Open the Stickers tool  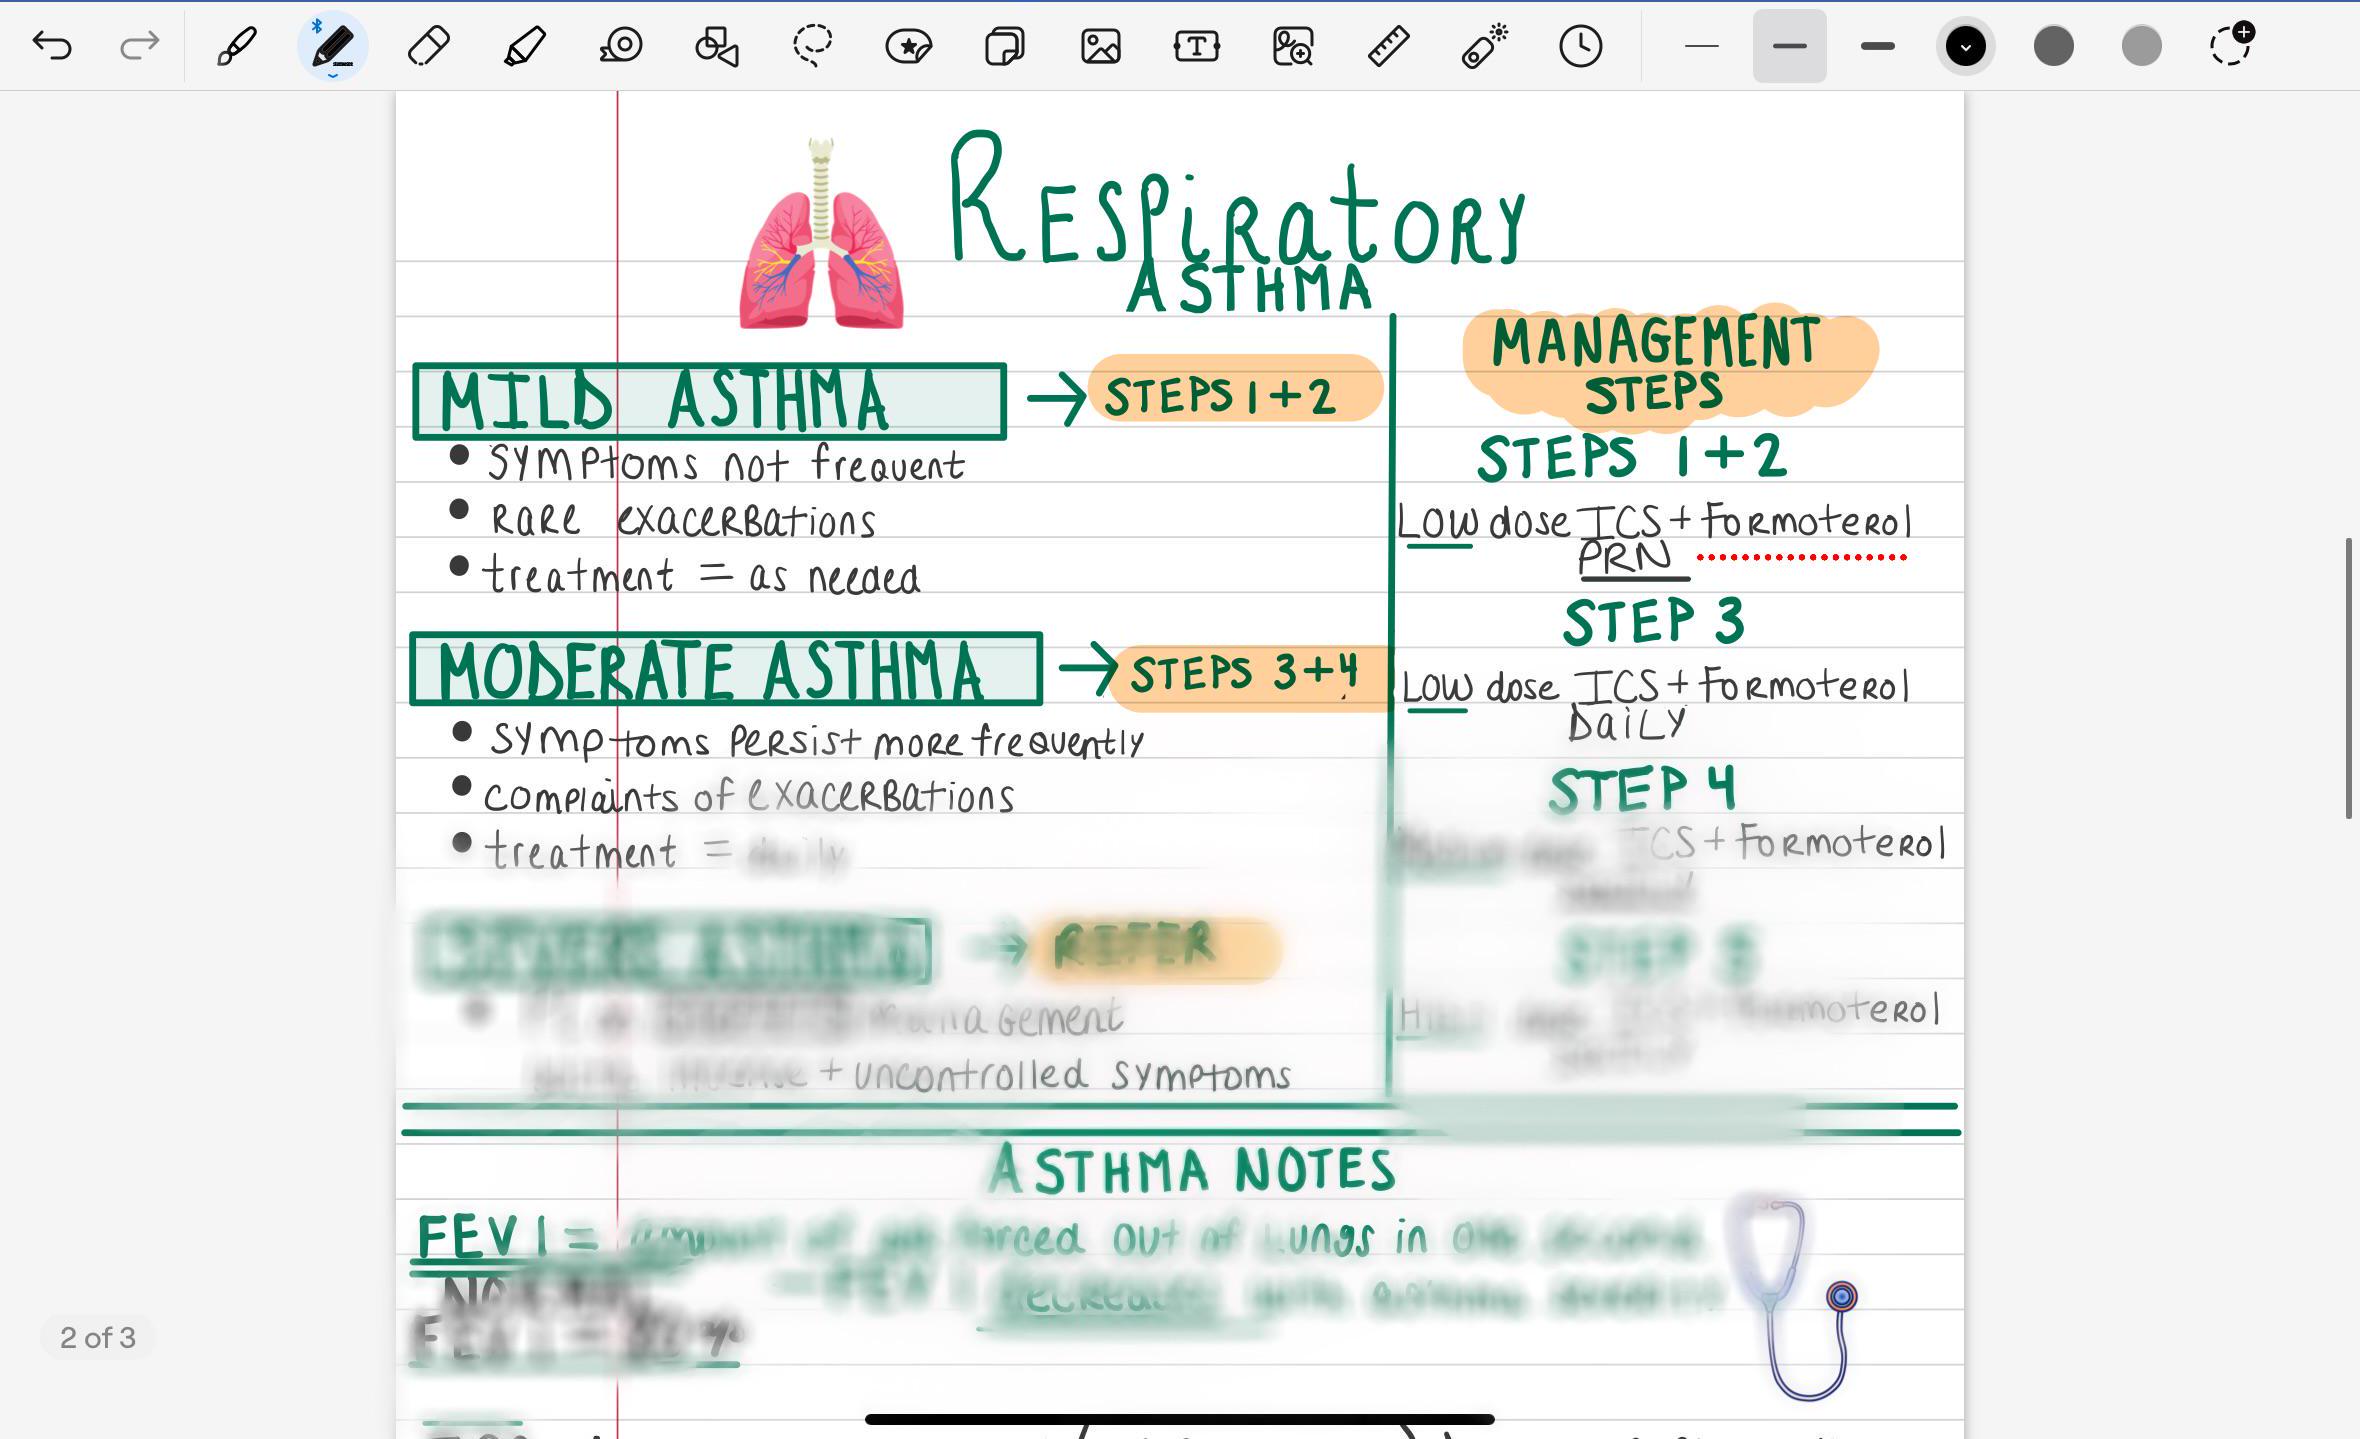[908, 46]
